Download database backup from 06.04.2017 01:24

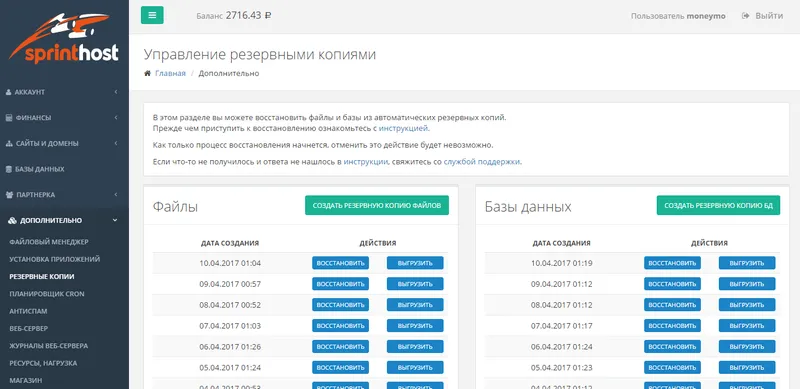tap(747, 347)
